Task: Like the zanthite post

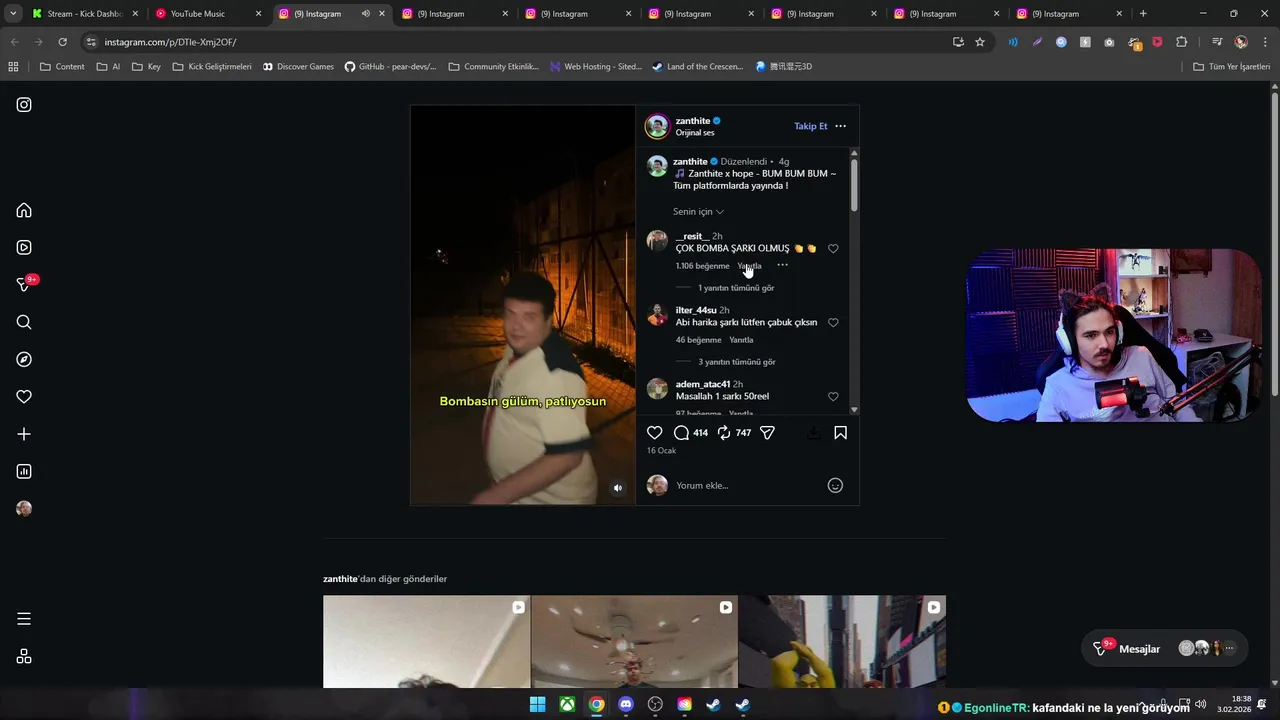Action: tap(654, 433)
